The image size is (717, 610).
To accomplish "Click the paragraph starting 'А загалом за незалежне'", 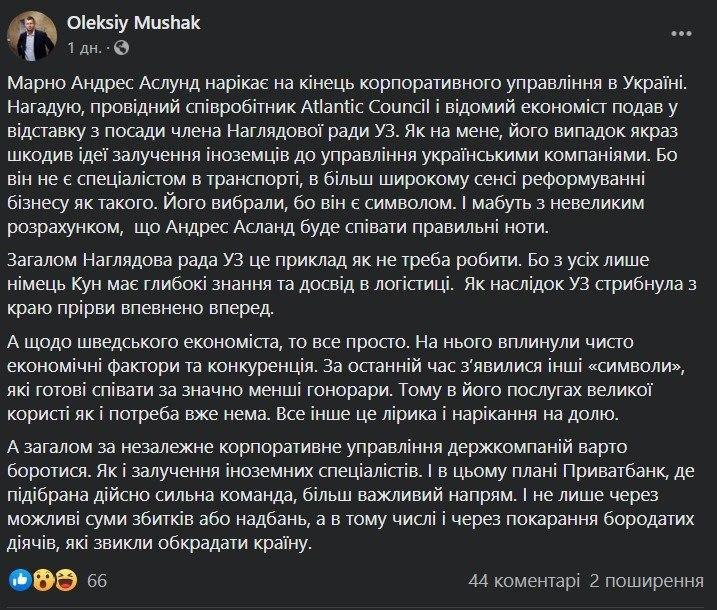I will (x=351, y=495).
